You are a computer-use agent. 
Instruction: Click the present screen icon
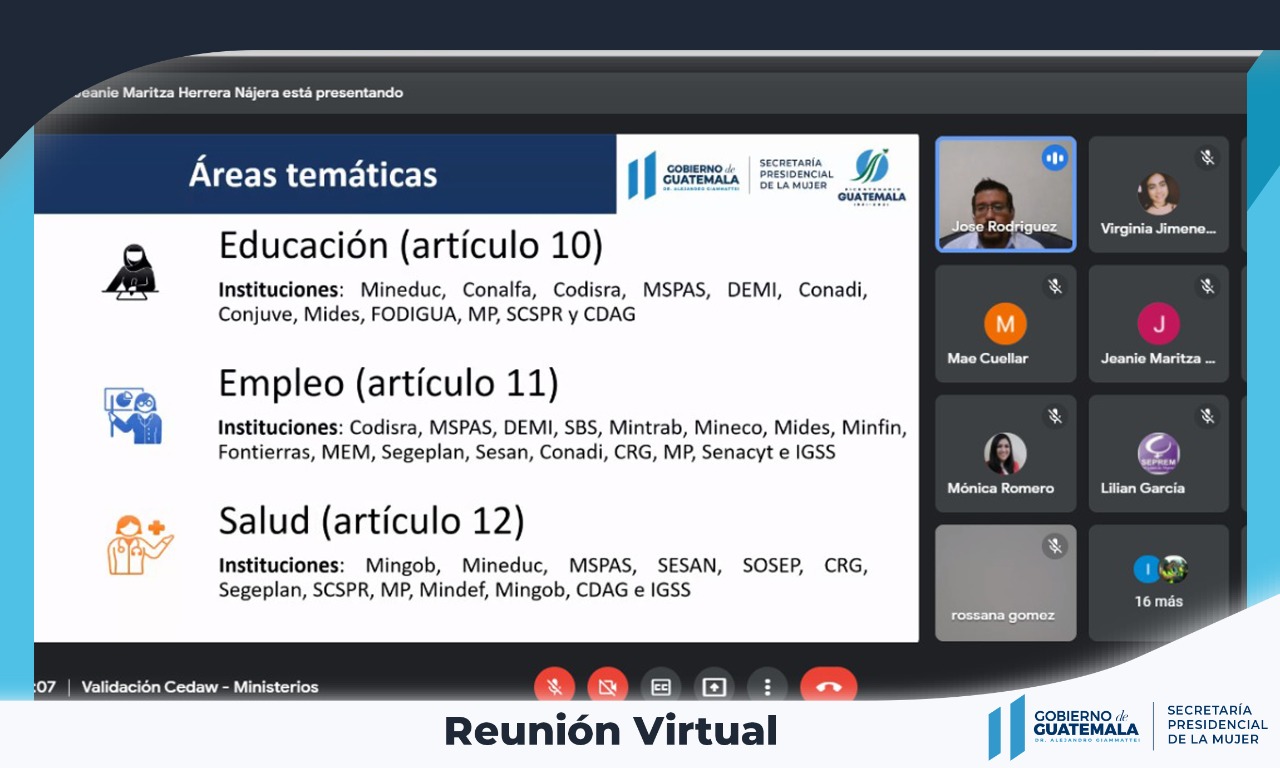(x=714, y=686)
